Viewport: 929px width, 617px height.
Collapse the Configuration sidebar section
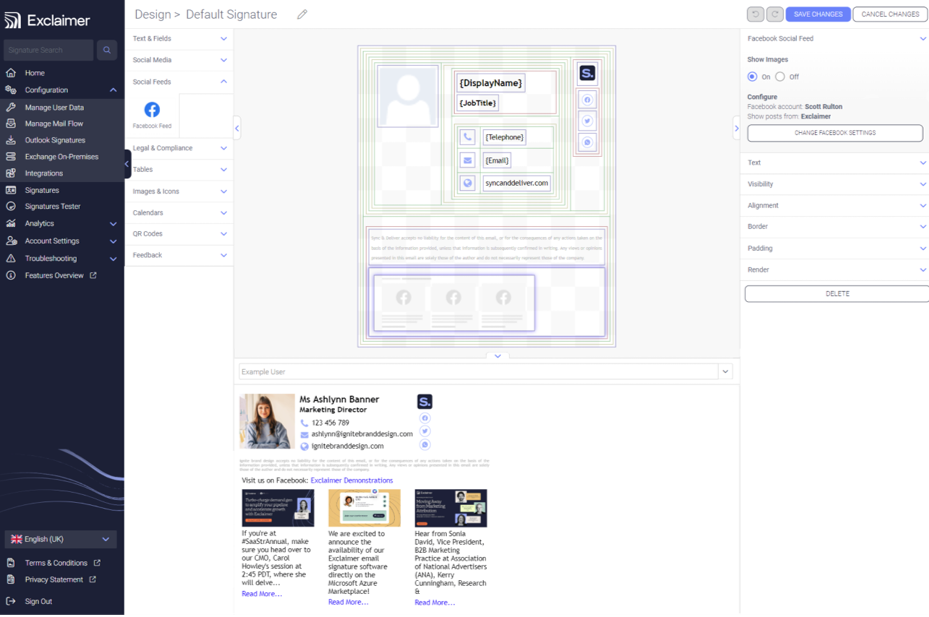coord(112,89)
